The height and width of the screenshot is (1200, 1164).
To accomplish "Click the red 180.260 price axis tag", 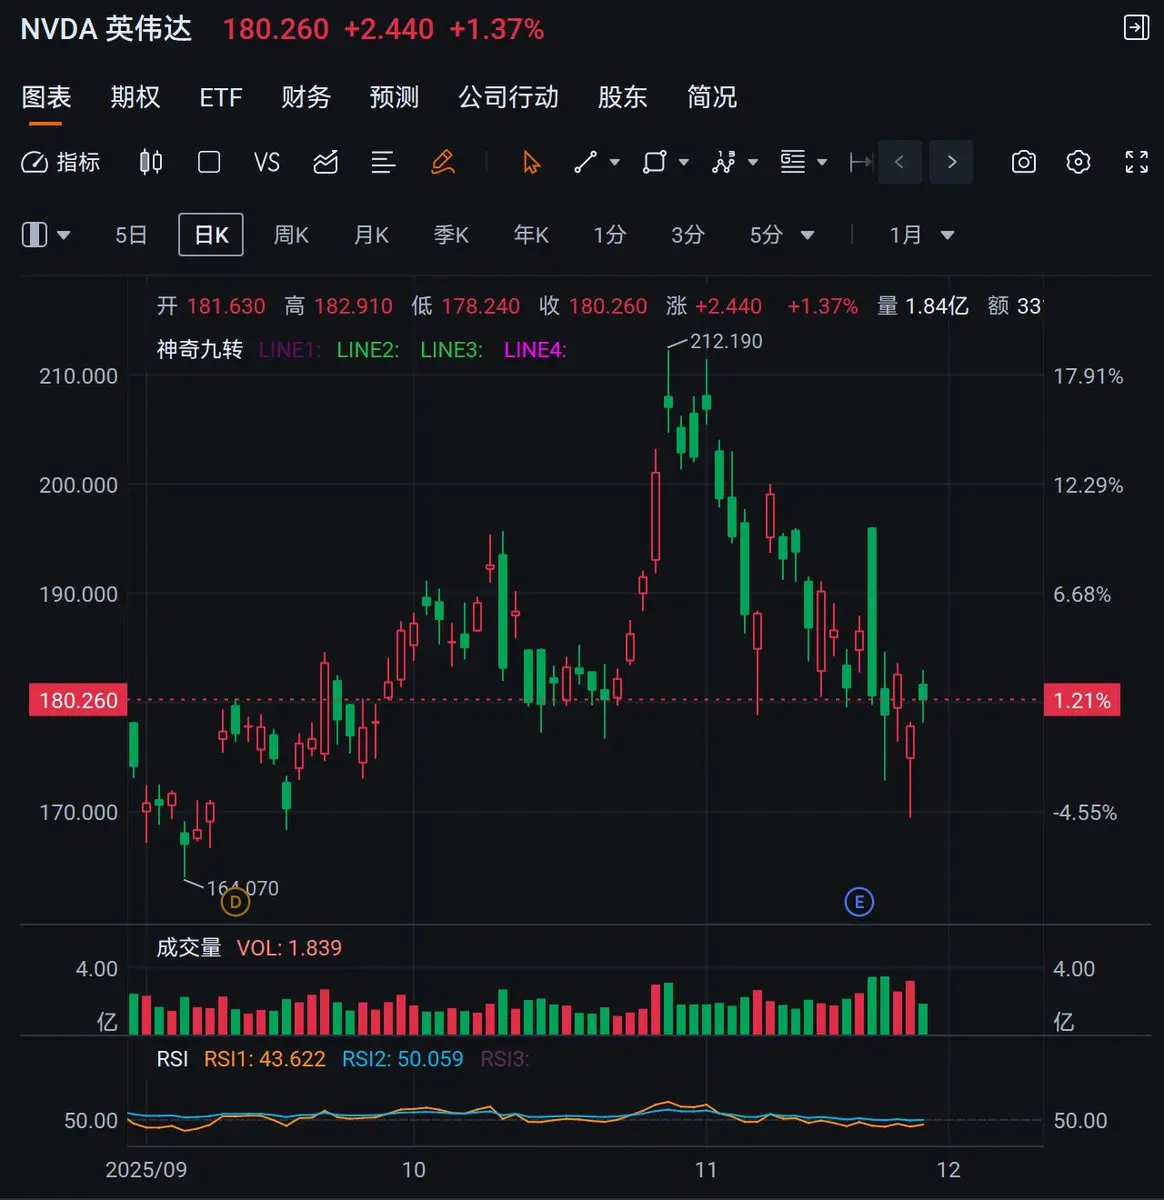I will coord(79,700).
